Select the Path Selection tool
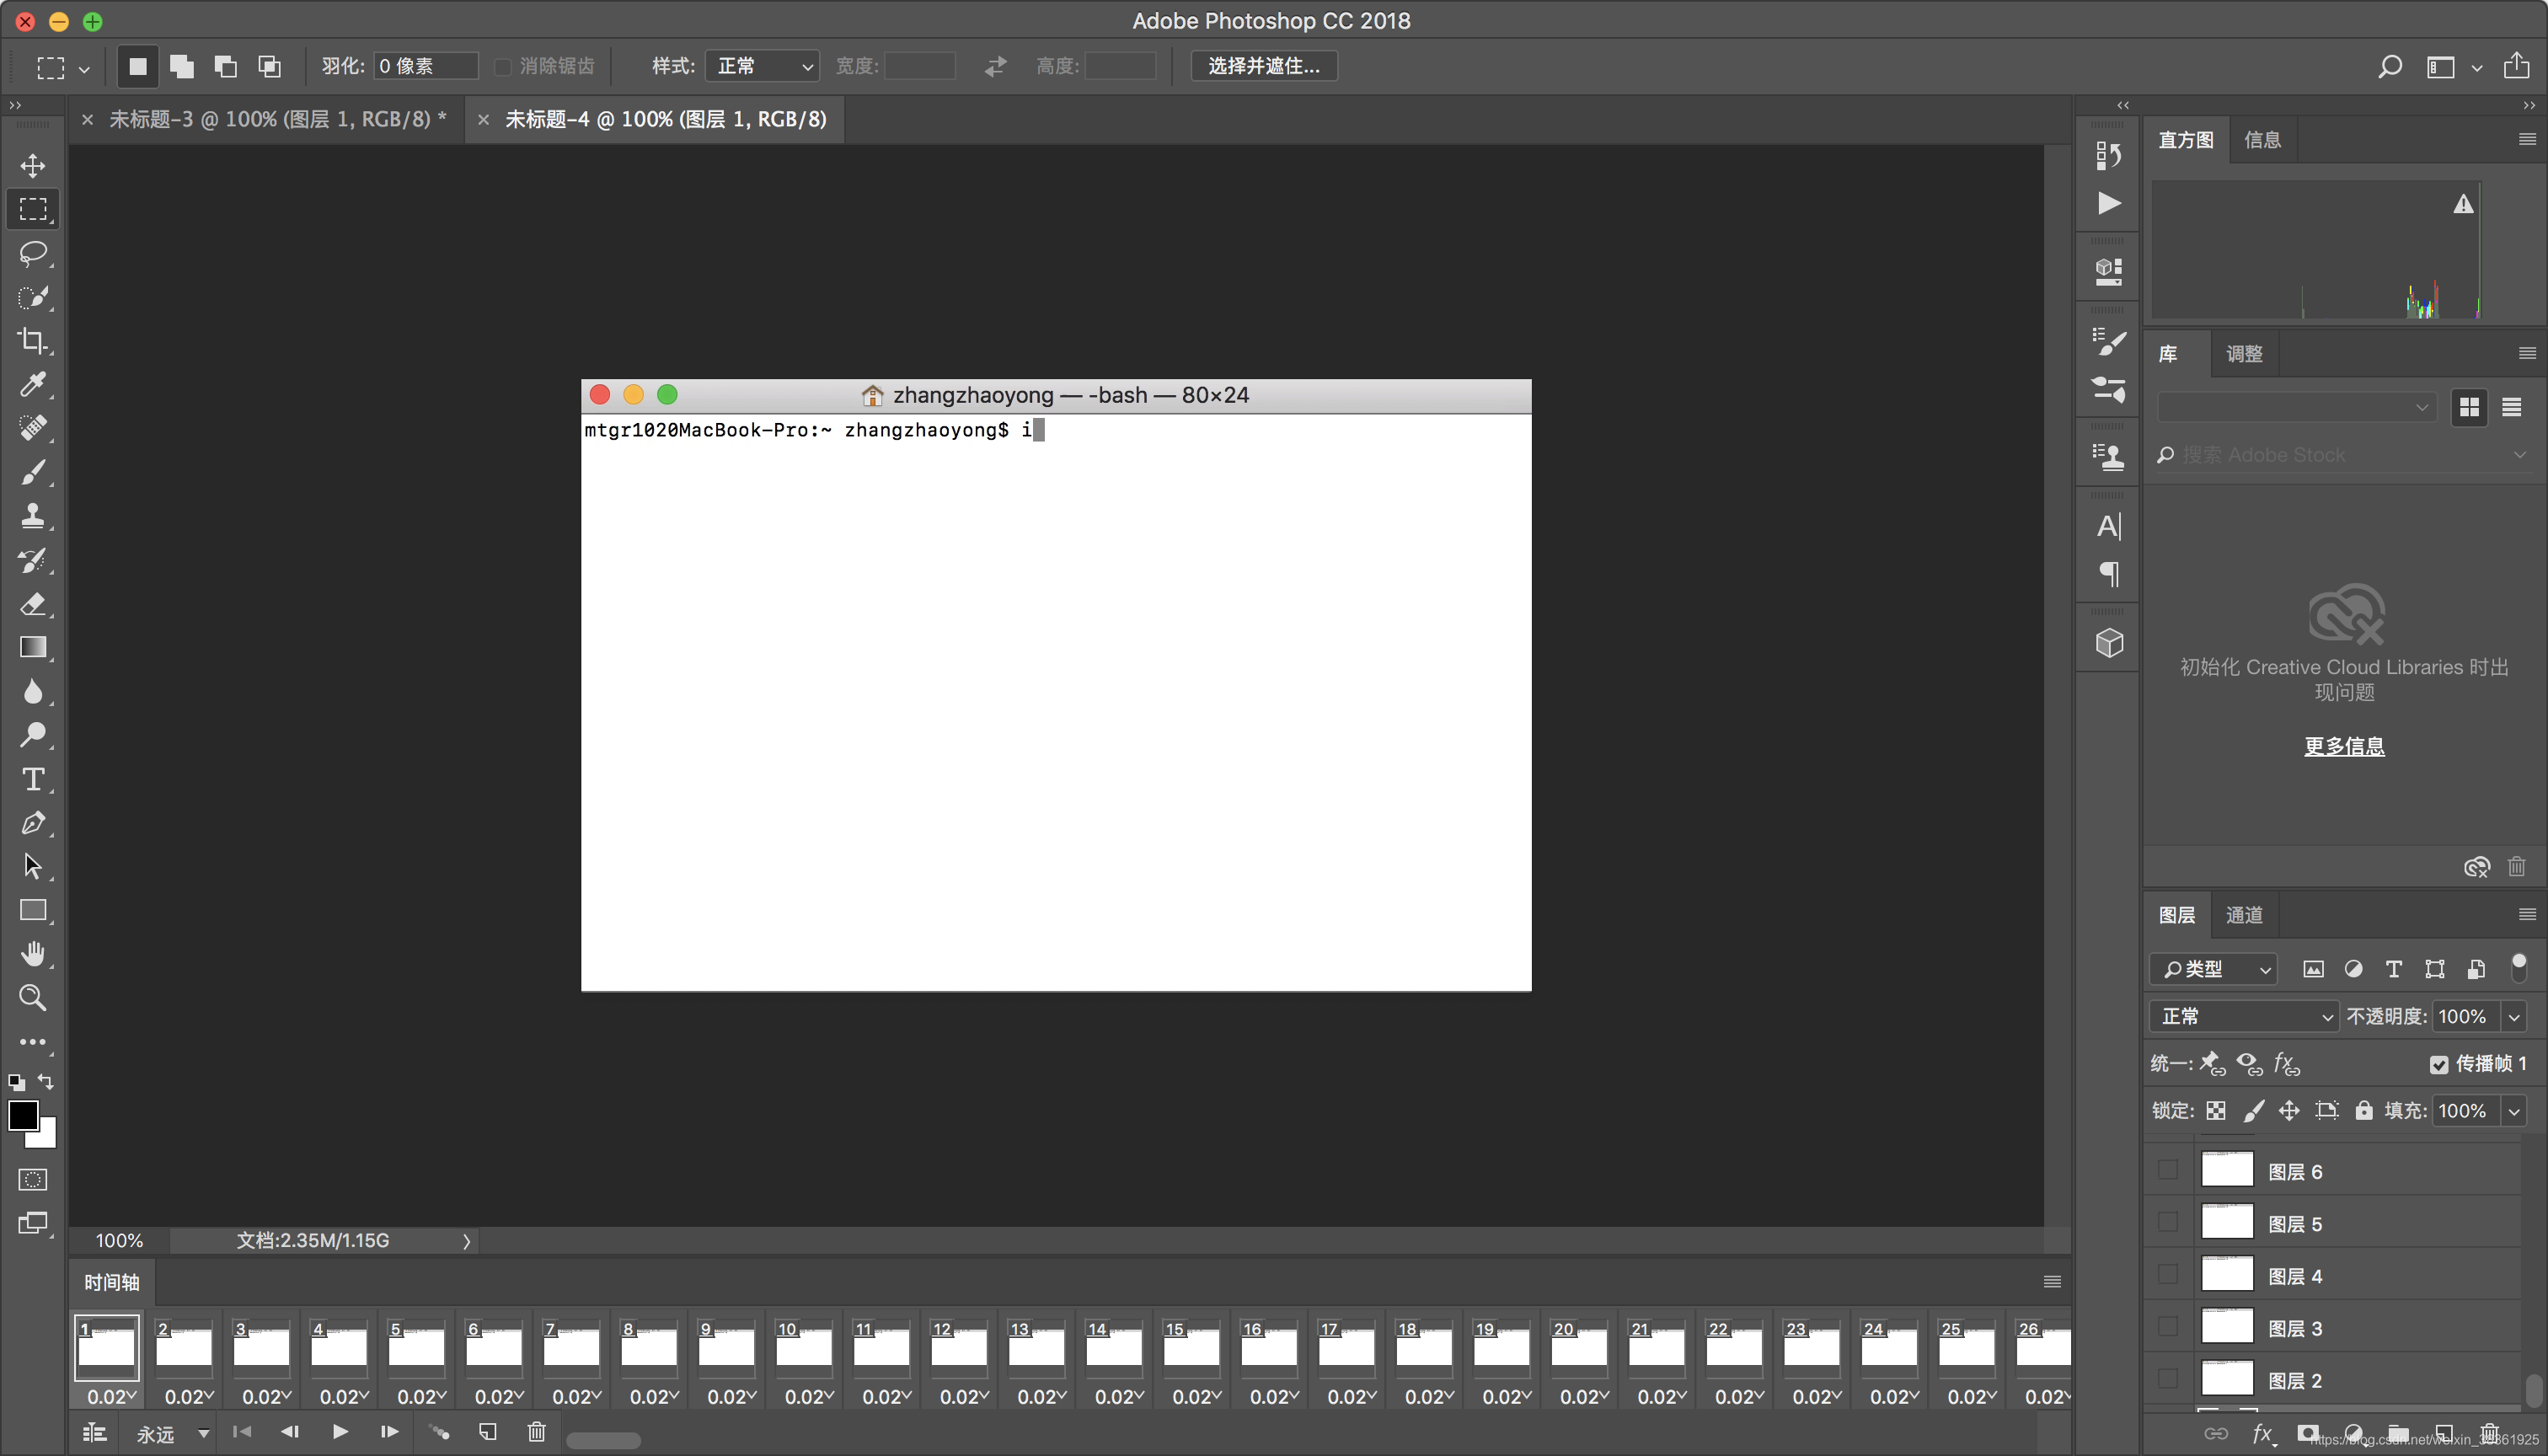The image size is (2548, 1456). (x=33, y=866)
